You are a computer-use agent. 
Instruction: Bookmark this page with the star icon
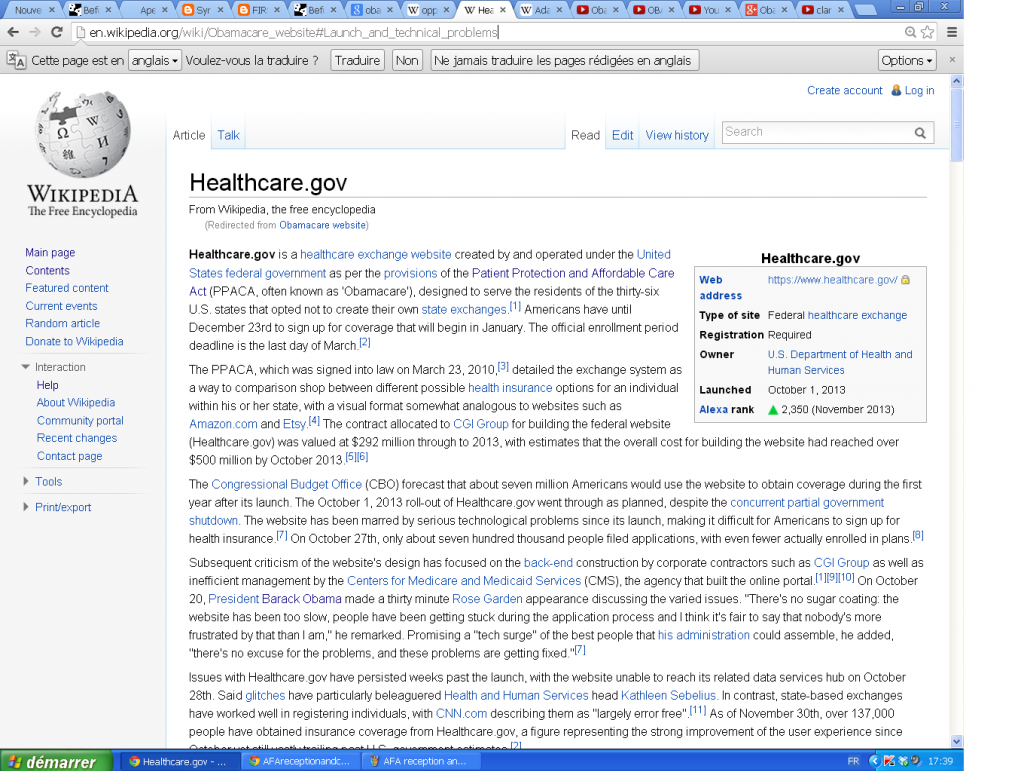tap(927, 32)
